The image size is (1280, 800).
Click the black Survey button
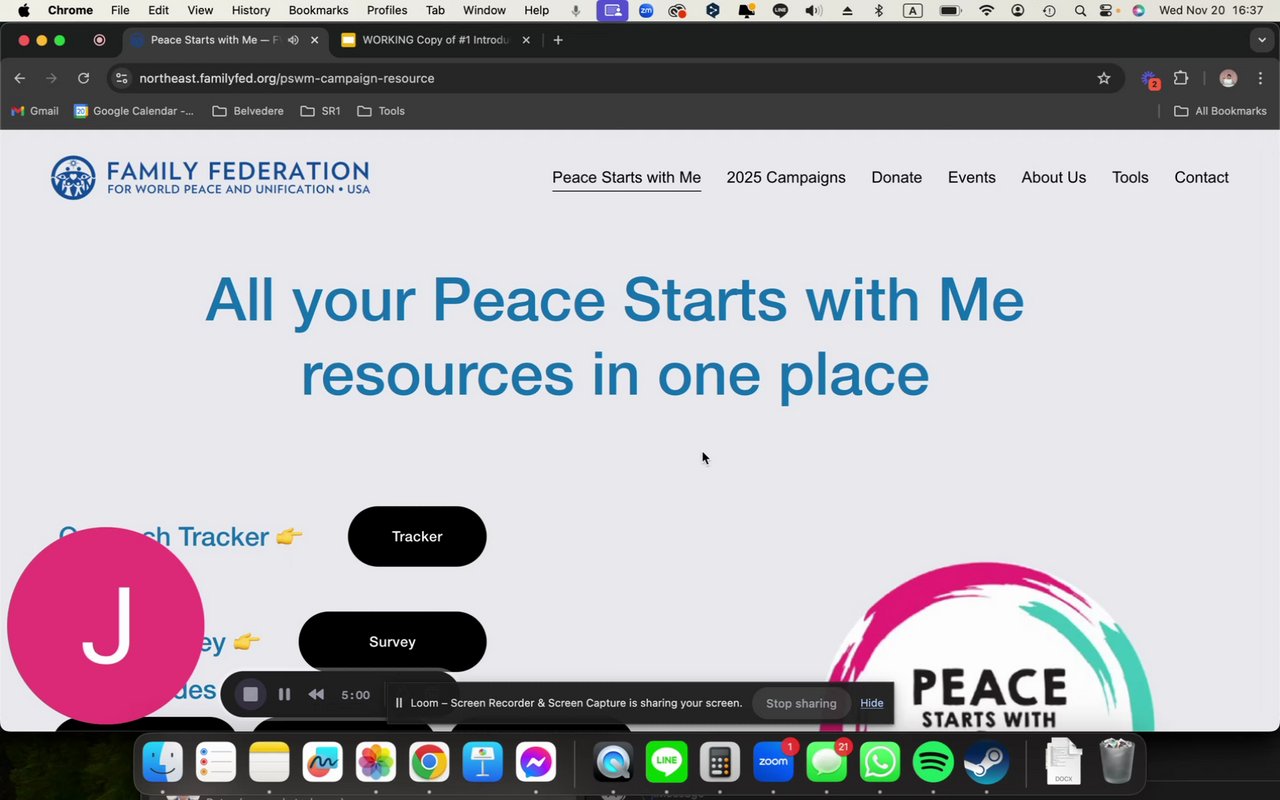pos(392,642)
